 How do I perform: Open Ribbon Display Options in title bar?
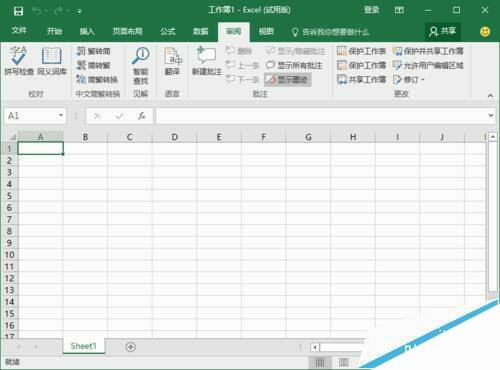pyautogui.click(x=399, y=10)
